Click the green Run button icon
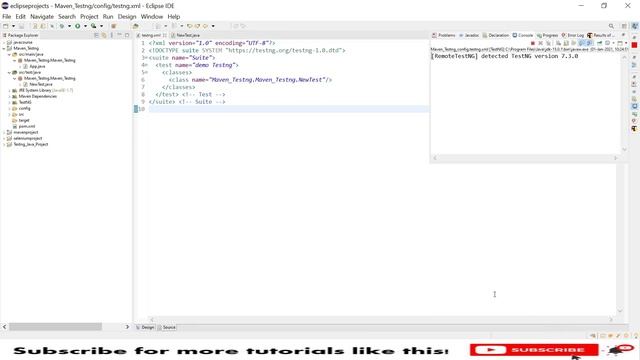This screenshot has height=360, width=640. pos(78,26)
